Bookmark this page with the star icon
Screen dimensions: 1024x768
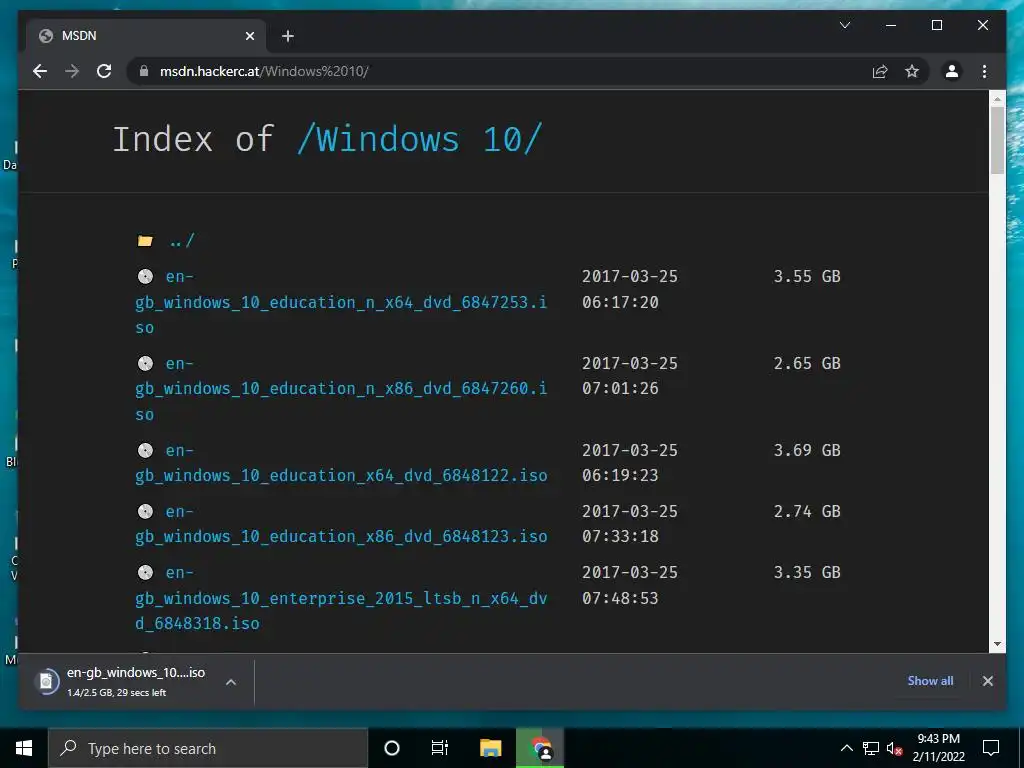912,71
